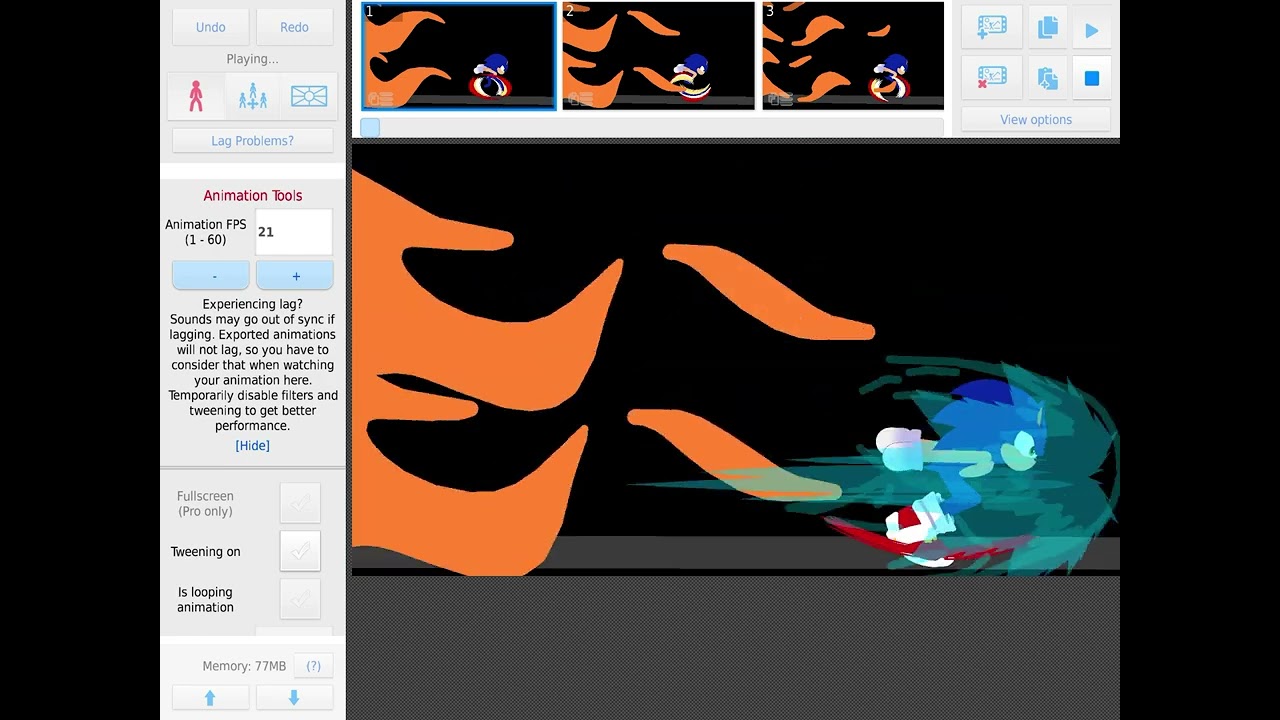
Task: Click the [Hide] link under lag notice
Action: point(252,446)
